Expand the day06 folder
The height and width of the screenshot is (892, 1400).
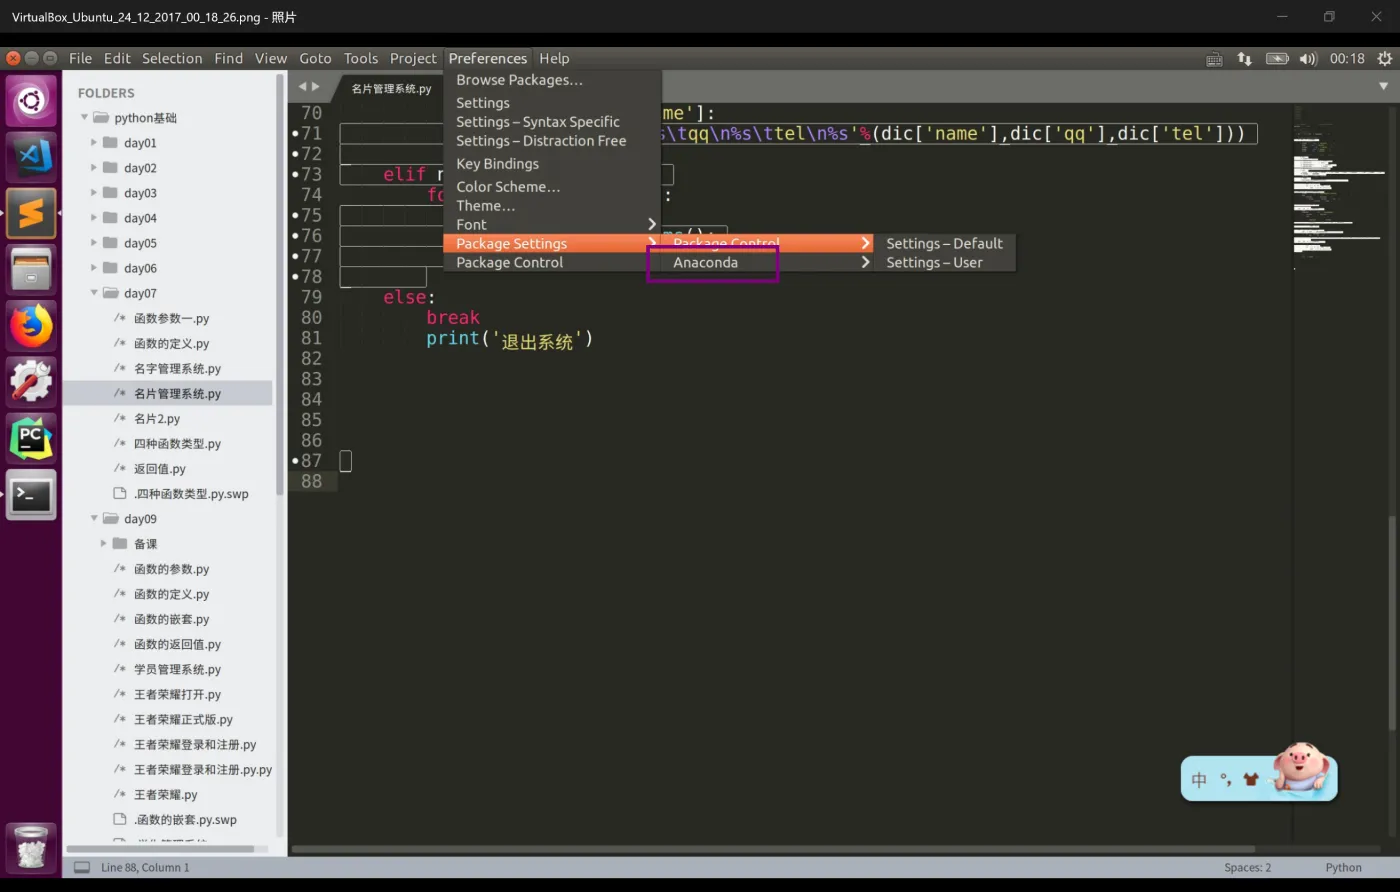[94, 267]
